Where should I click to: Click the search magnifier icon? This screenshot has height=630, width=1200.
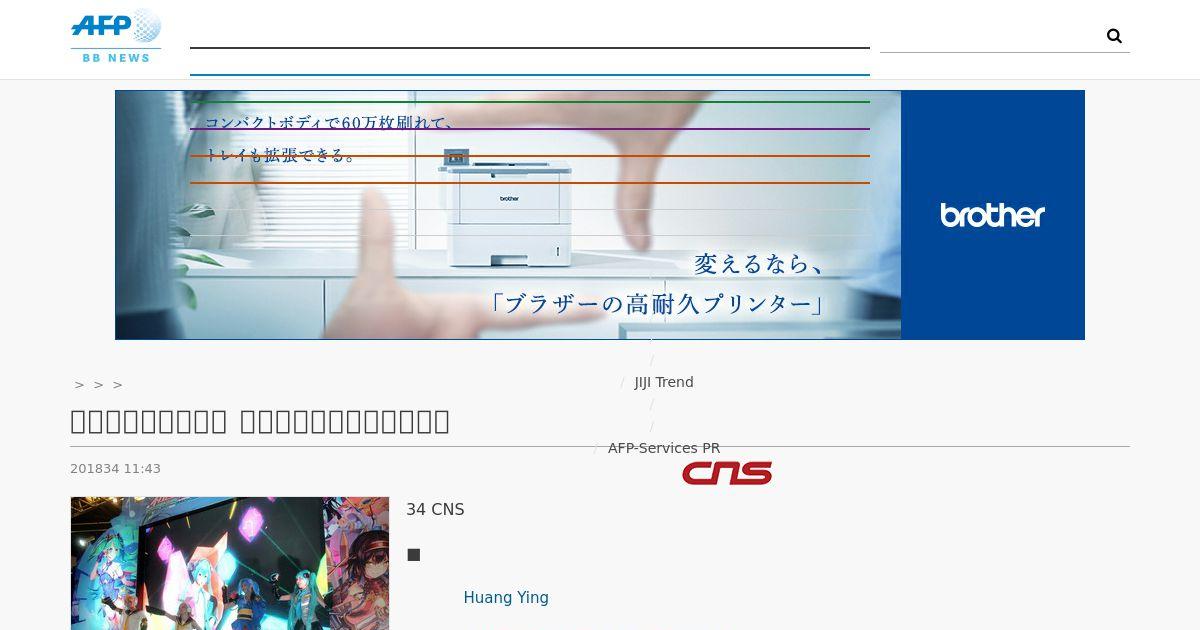1114,36
